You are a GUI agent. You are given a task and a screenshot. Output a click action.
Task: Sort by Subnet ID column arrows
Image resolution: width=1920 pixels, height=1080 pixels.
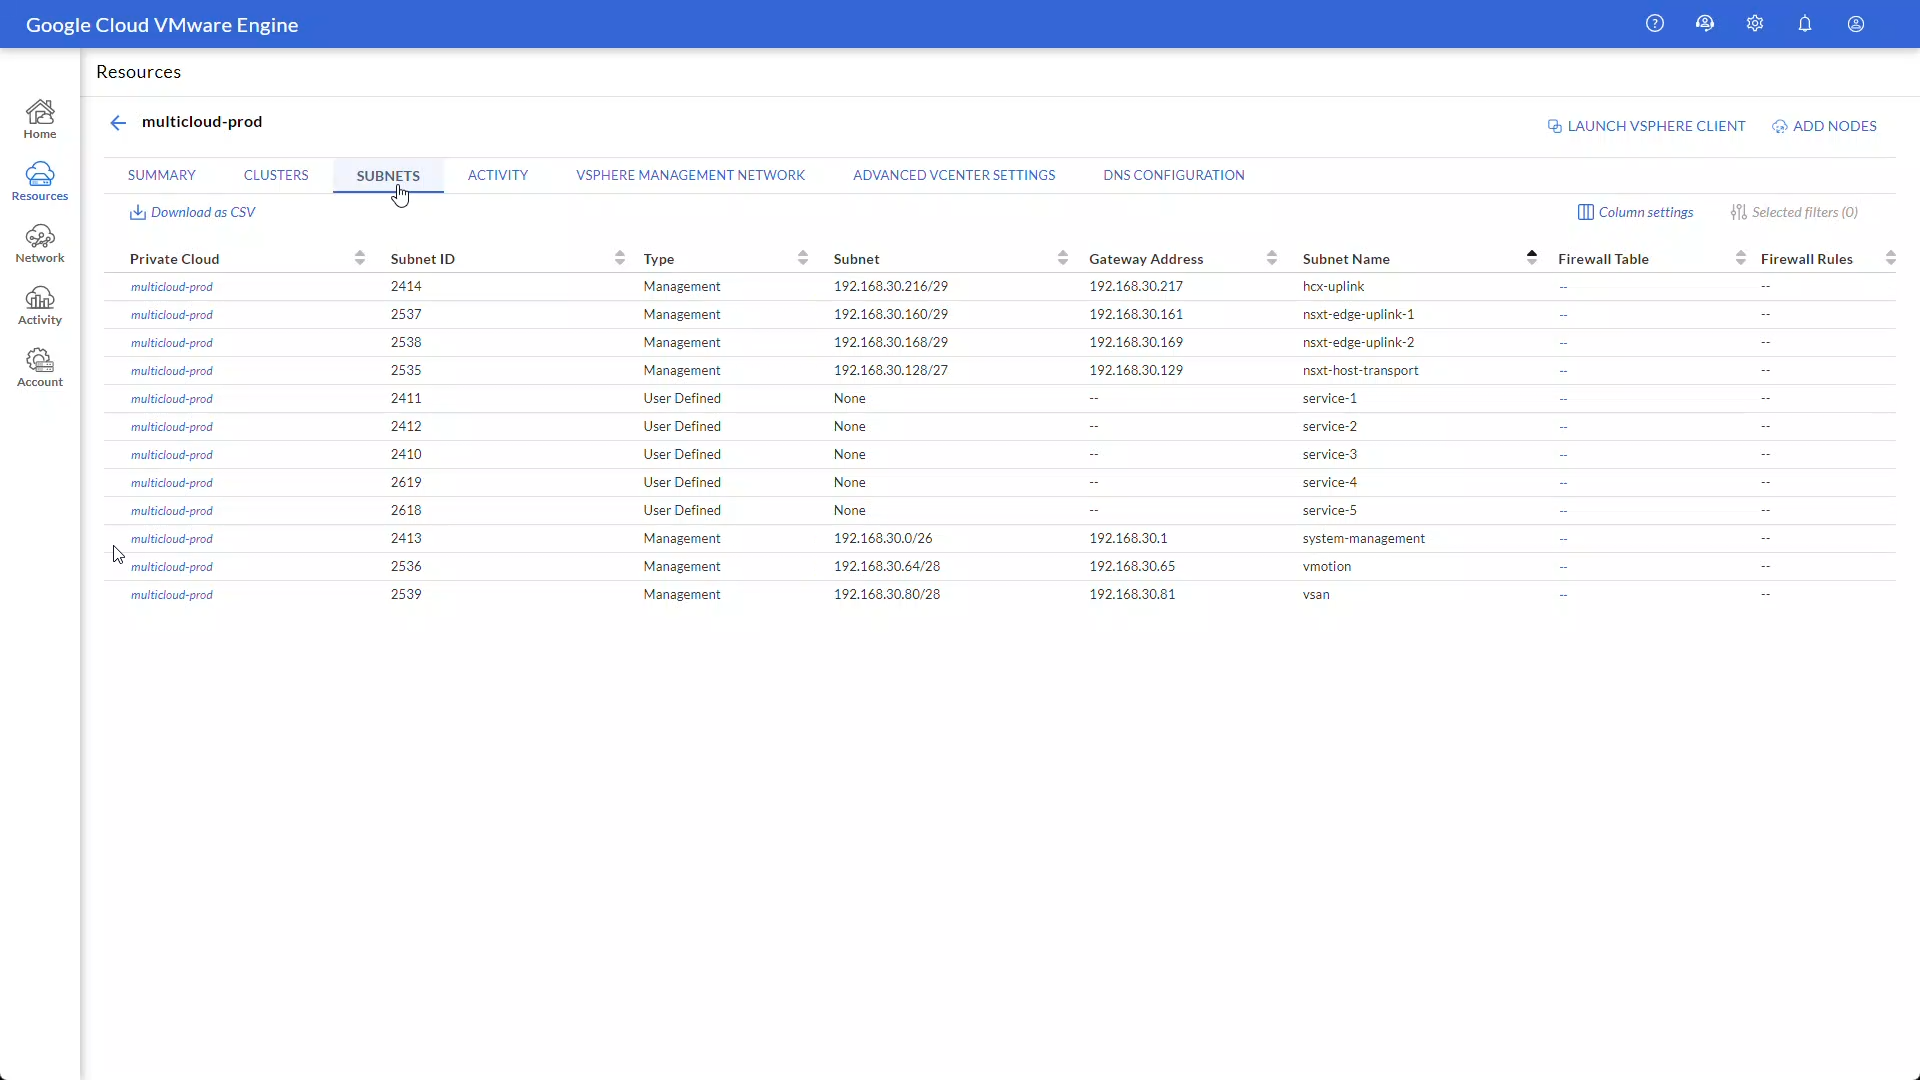click(620, 258)
